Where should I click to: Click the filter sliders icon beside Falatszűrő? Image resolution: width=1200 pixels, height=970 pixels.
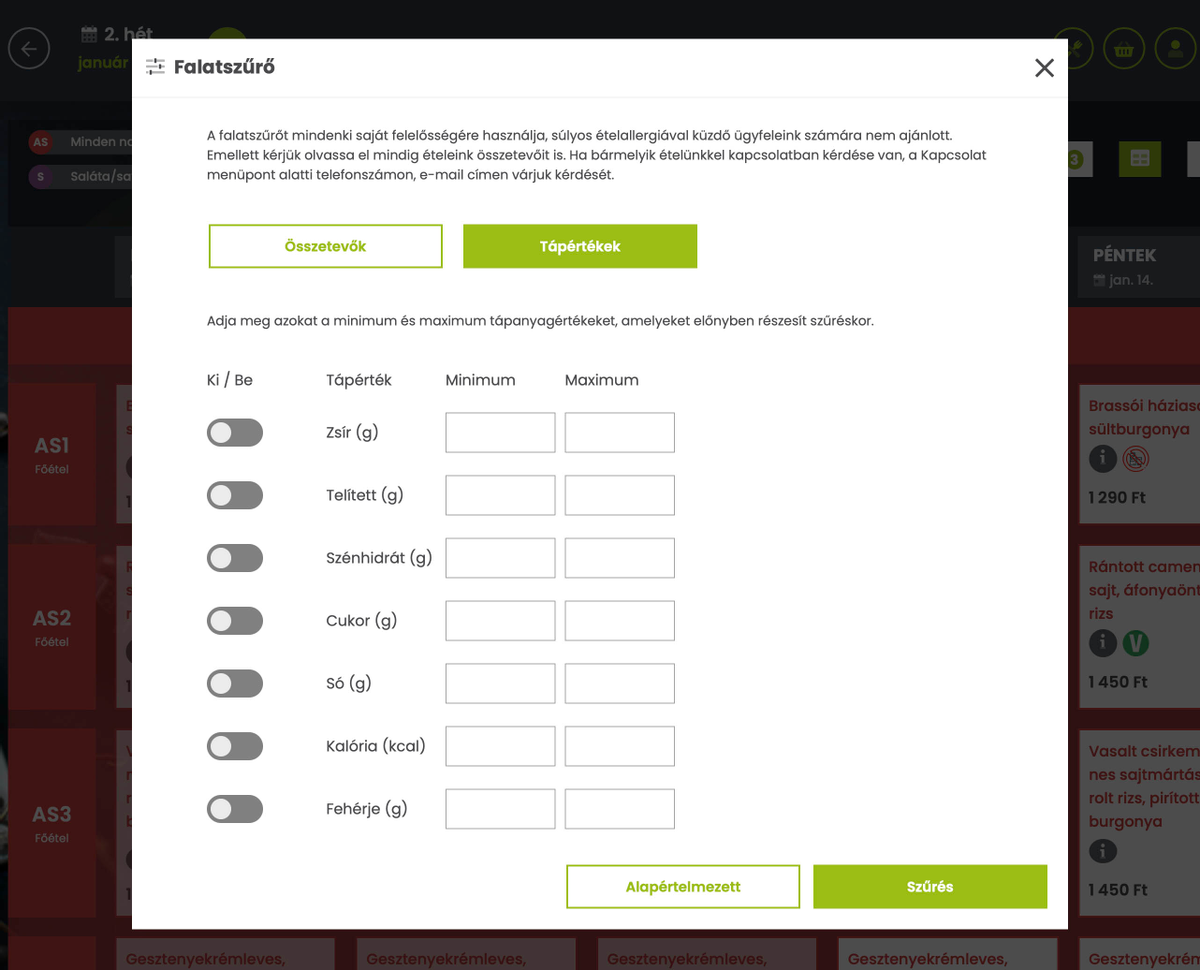155,67
